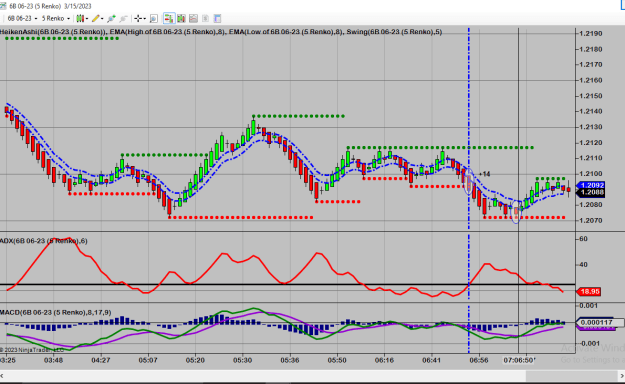Click the blue 1.2092 price marker
This screenshot has width=625, height=384.
[591, 185]
